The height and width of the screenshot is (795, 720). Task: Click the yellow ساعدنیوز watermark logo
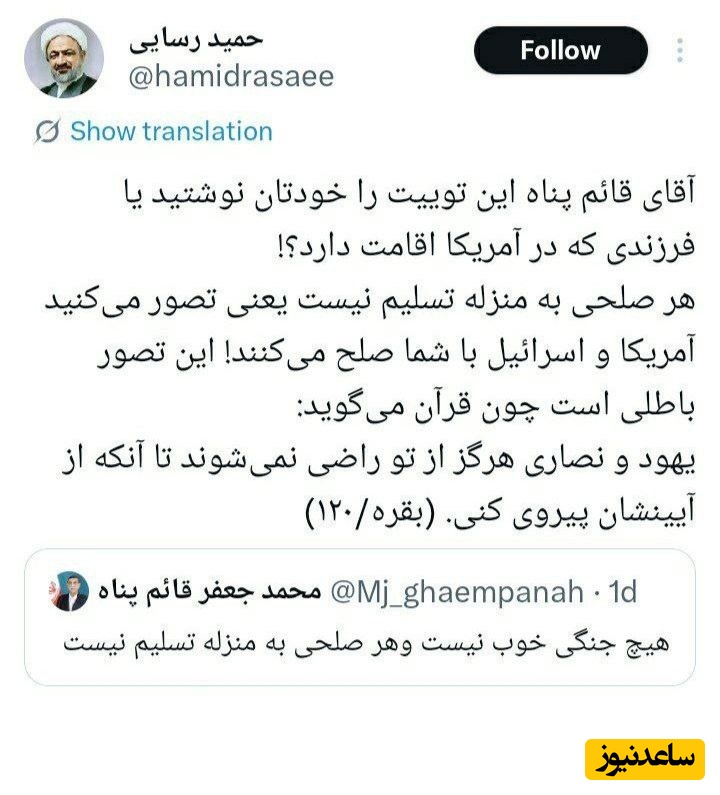[644, 758]
